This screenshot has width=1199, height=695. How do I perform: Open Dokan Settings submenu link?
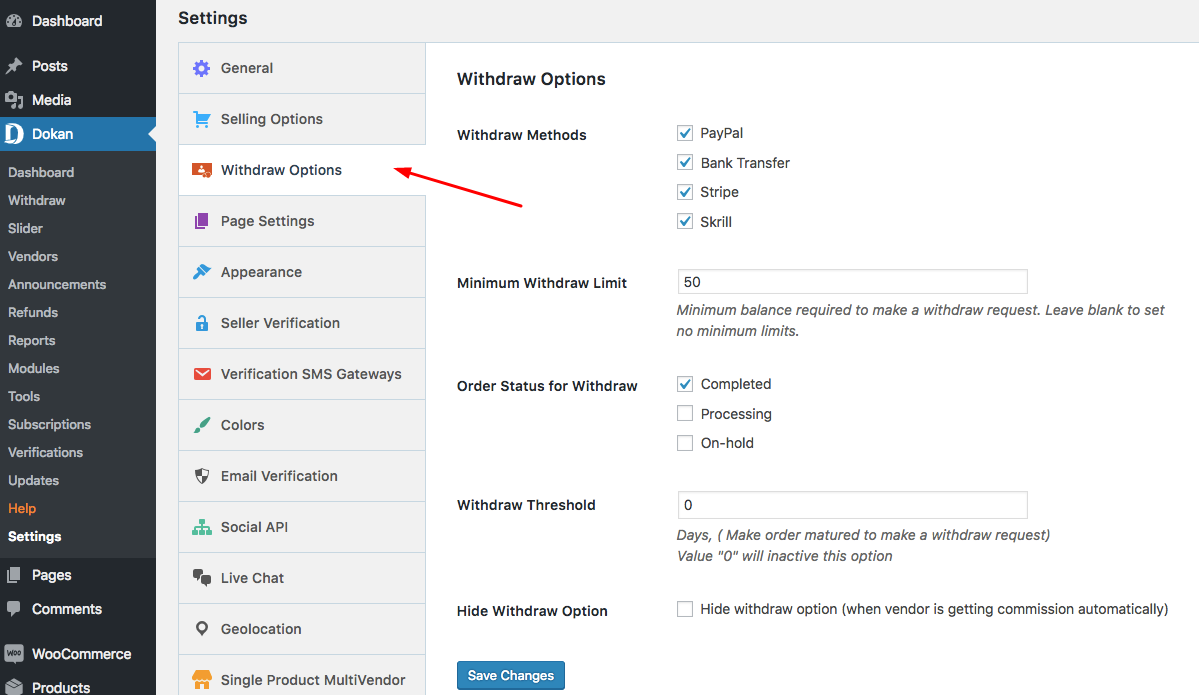point(34,537)
